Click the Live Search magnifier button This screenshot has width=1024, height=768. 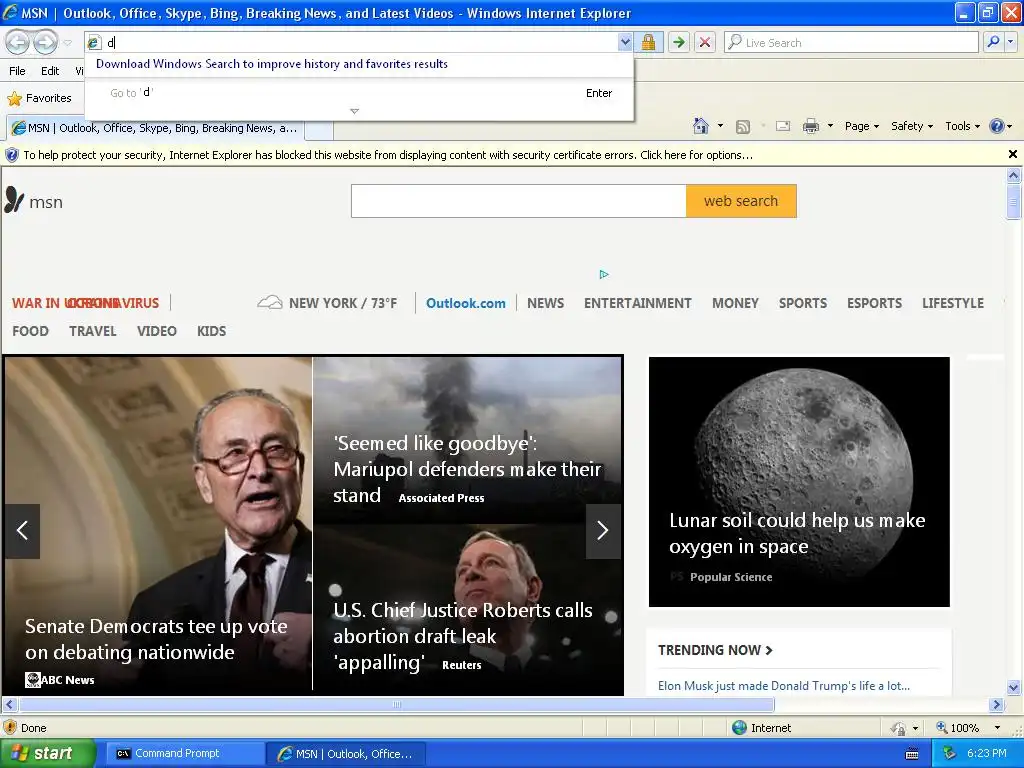[993, 42]
